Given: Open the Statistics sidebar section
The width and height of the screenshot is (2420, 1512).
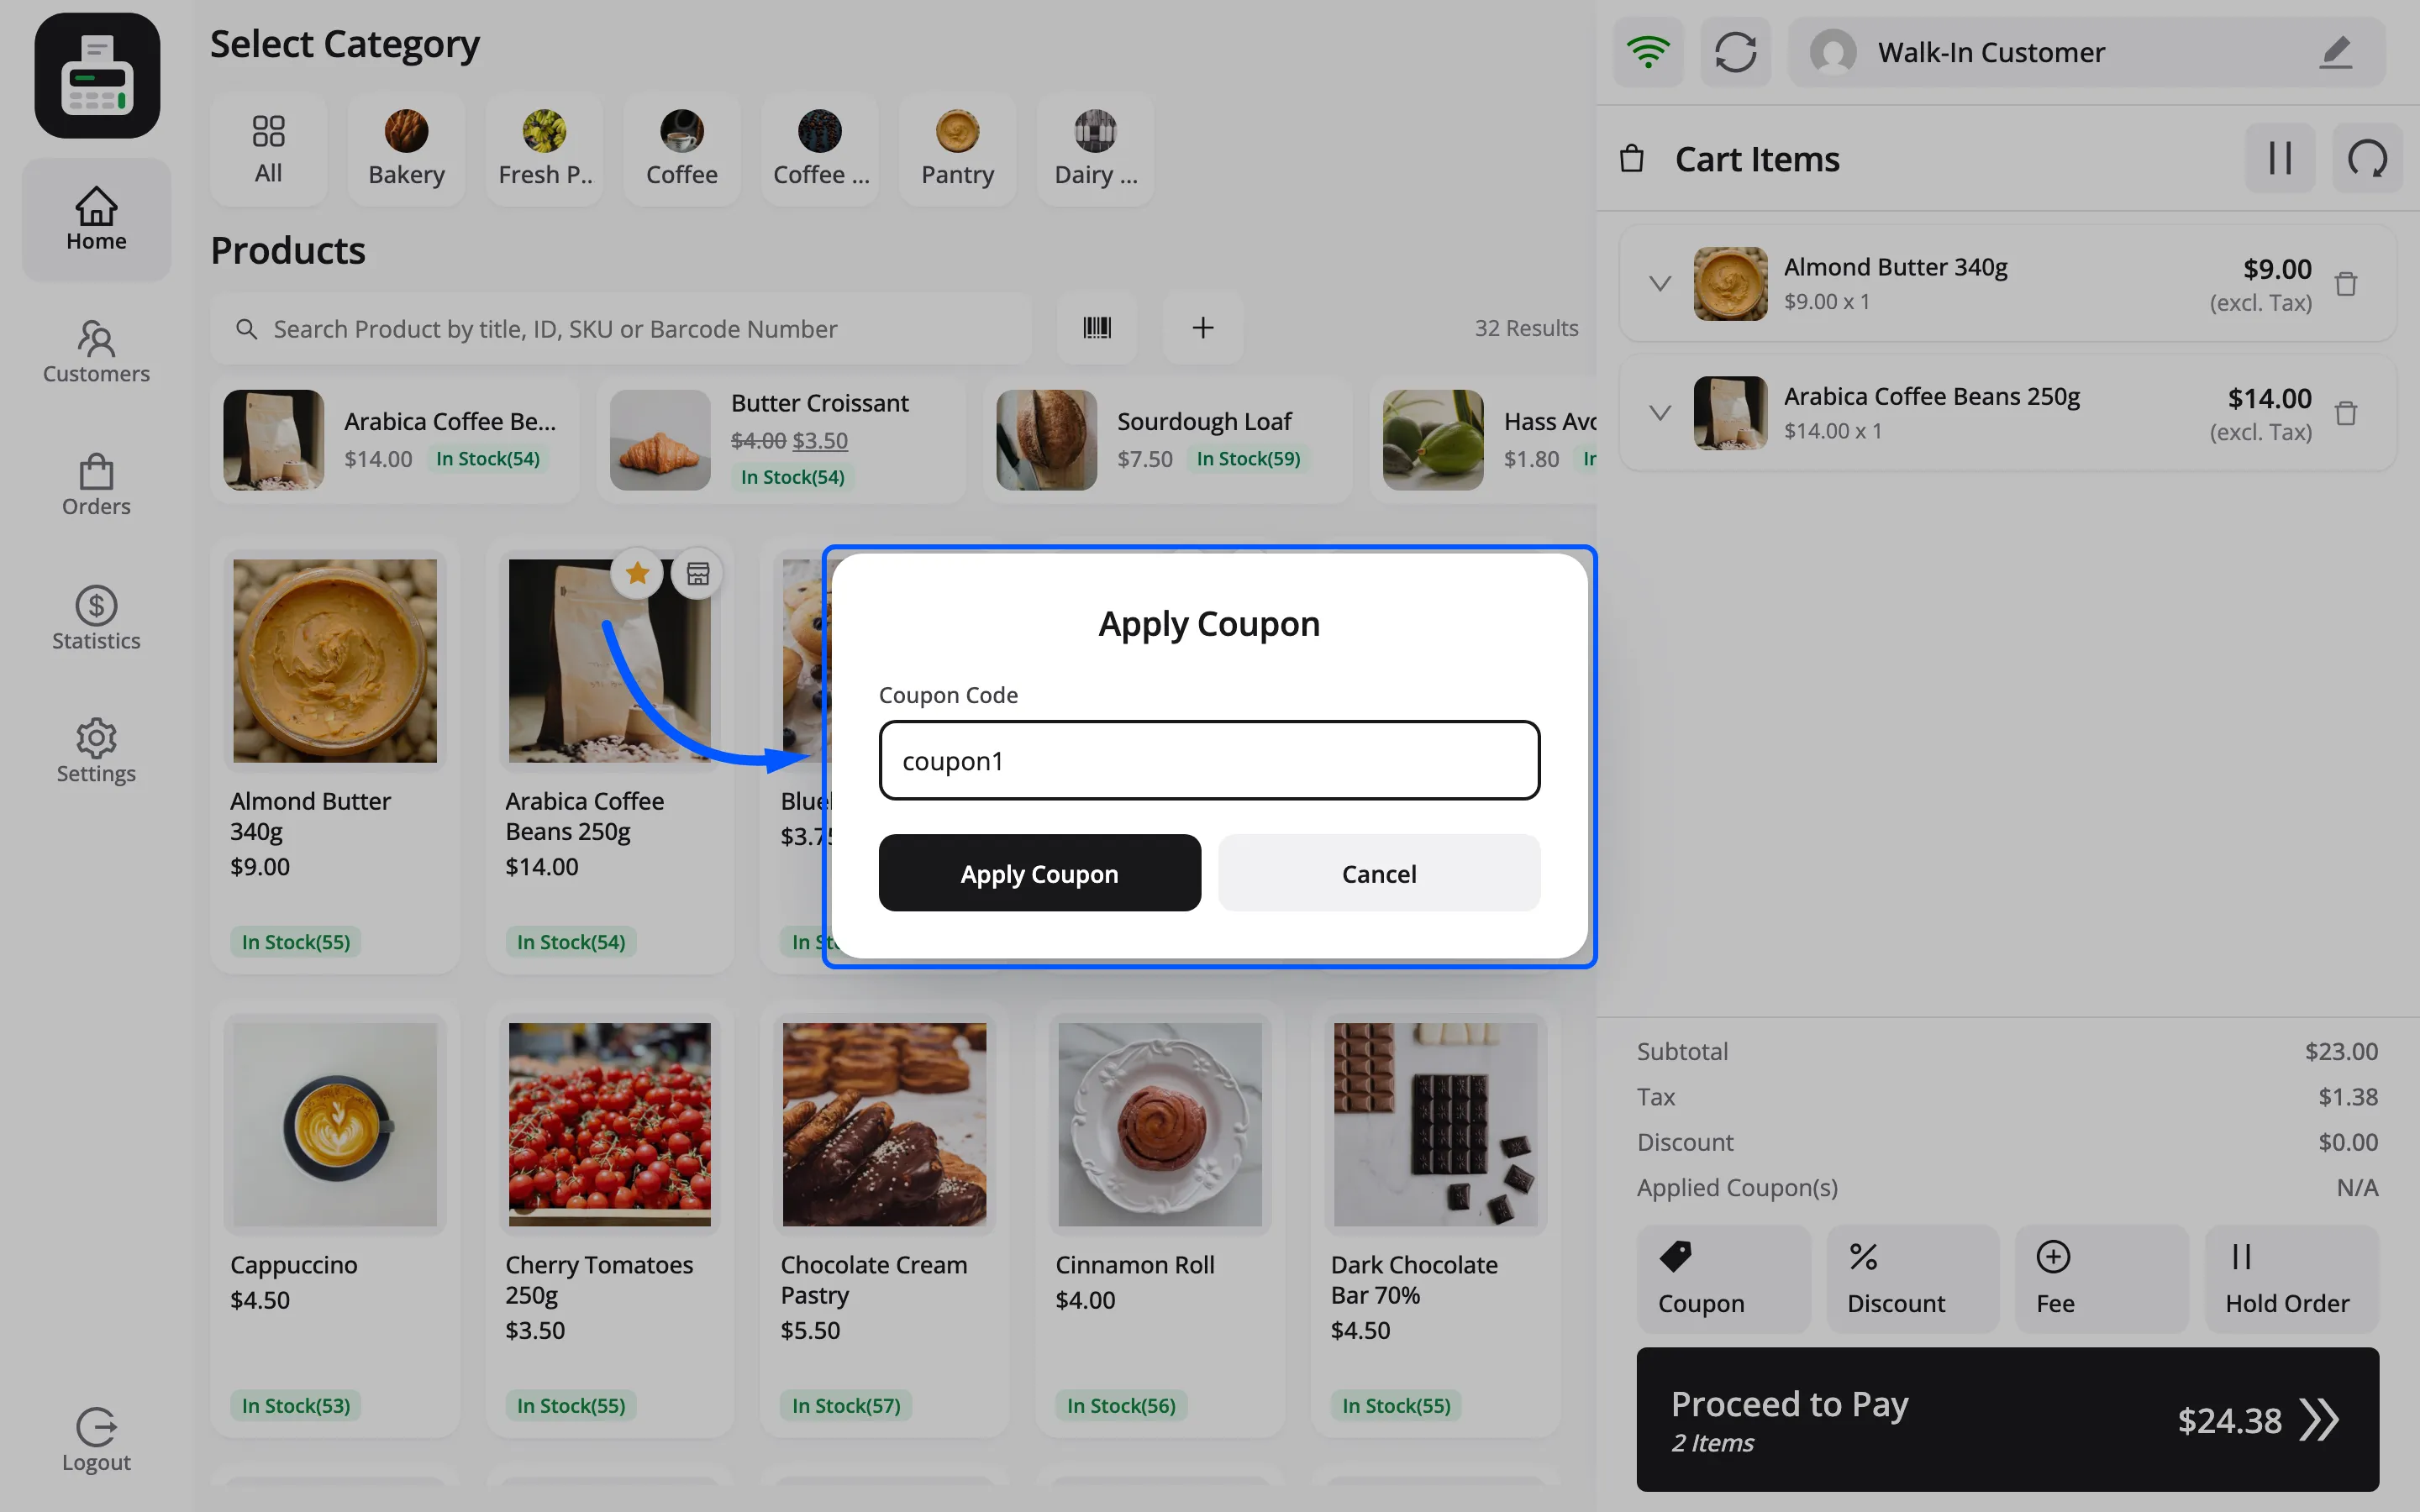Looking at the screenshot, I should coord(96,619).
